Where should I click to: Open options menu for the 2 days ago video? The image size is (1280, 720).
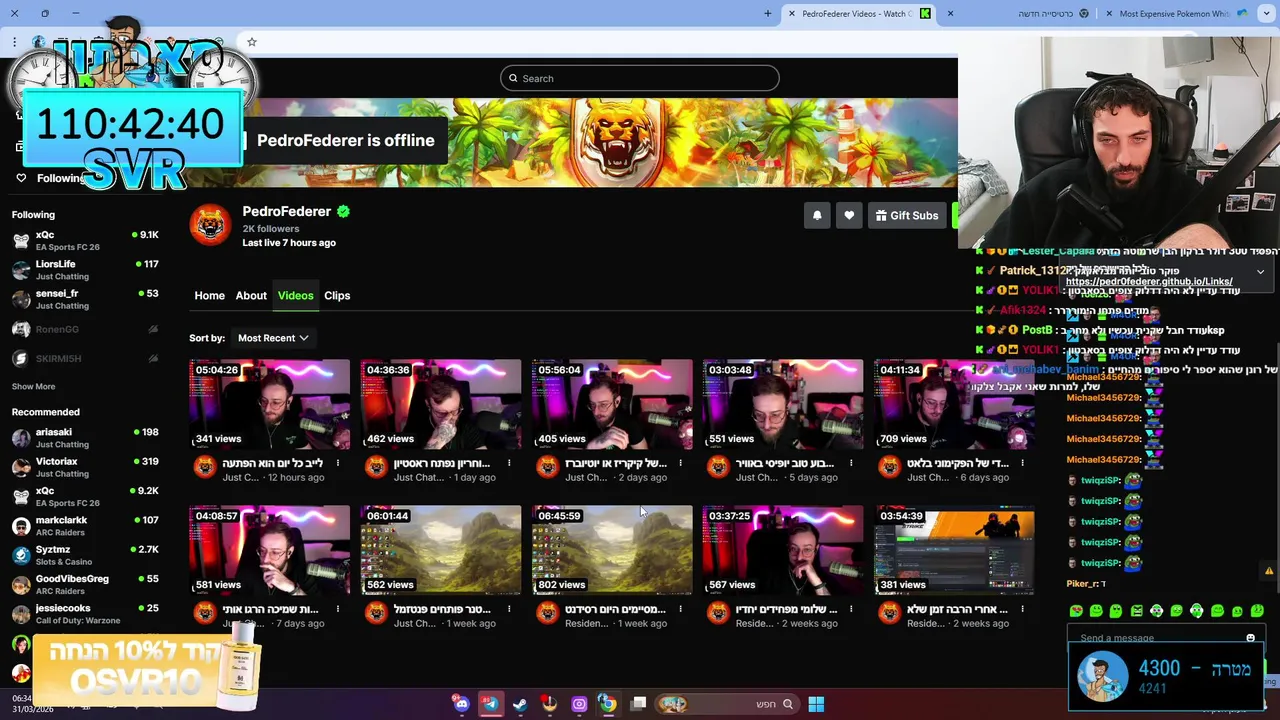pyautogui.click(x=680, y=463)
